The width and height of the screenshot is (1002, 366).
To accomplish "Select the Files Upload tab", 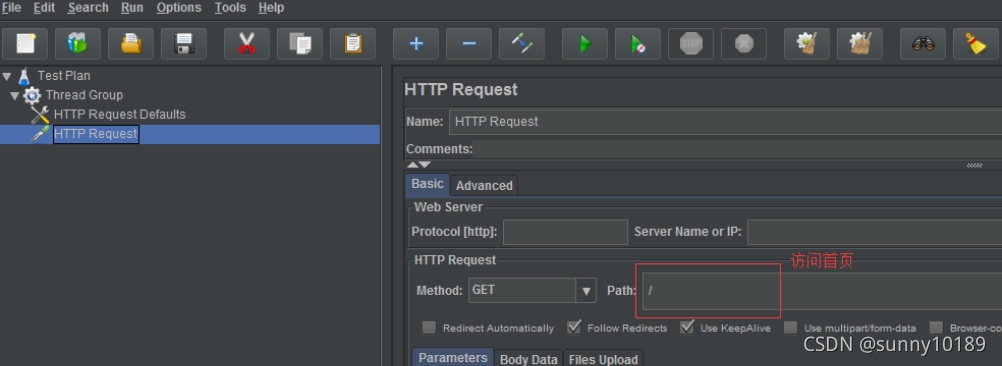I will 603,359.
